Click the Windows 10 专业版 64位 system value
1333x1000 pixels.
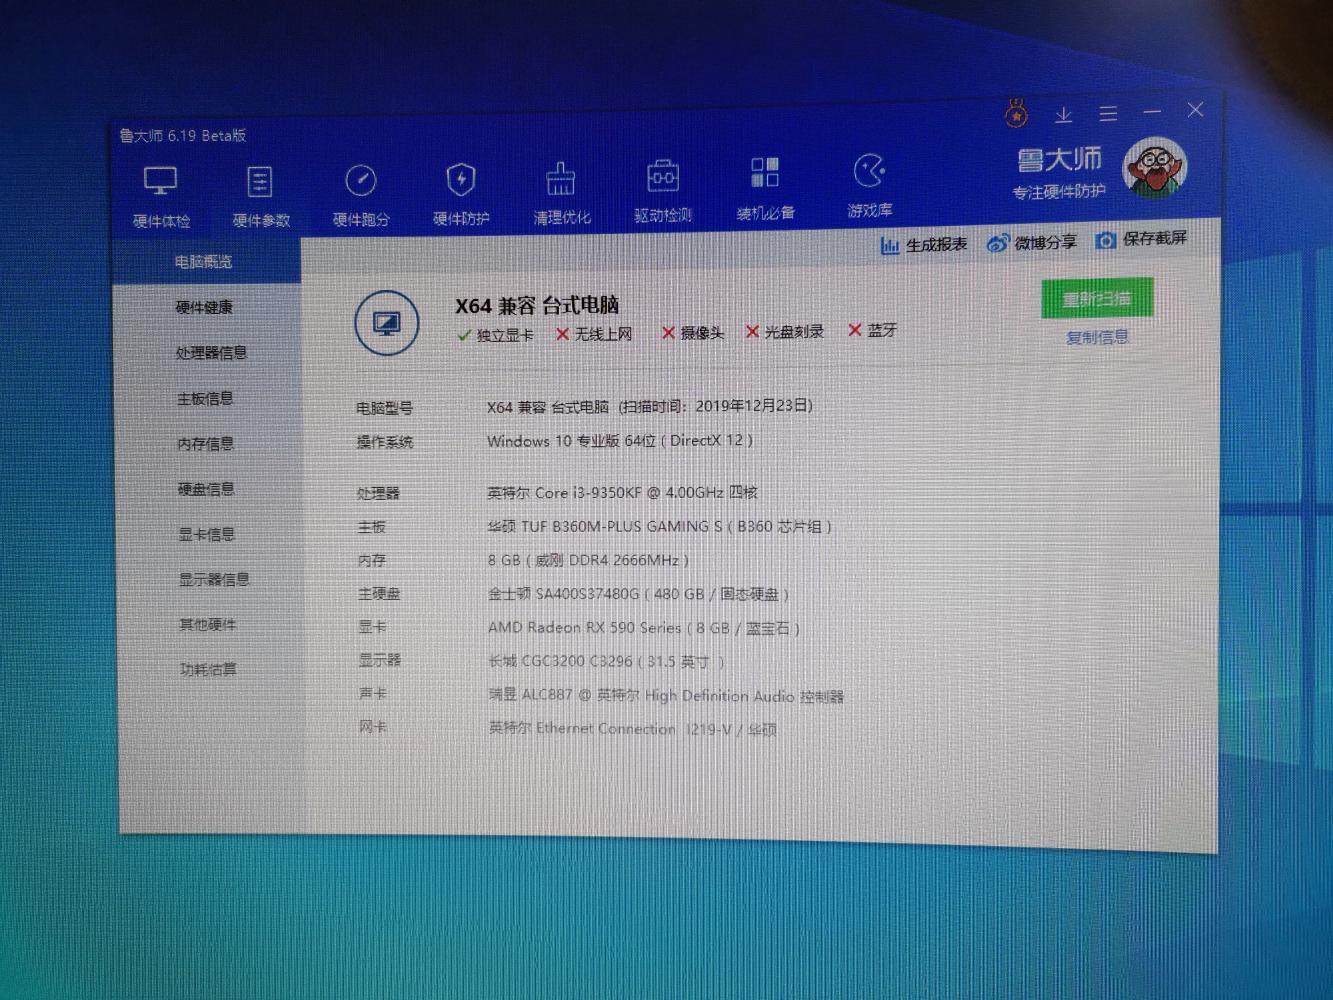pyautogui.click(x=620, y=440)
